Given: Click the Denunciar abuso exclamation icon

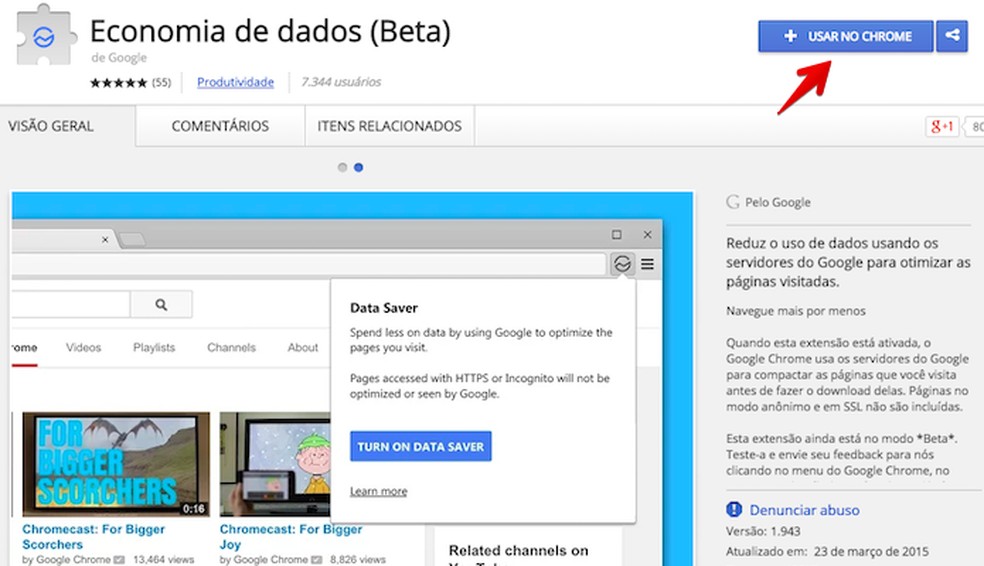Looking at the screenshot, I should (x=734, y=510).
